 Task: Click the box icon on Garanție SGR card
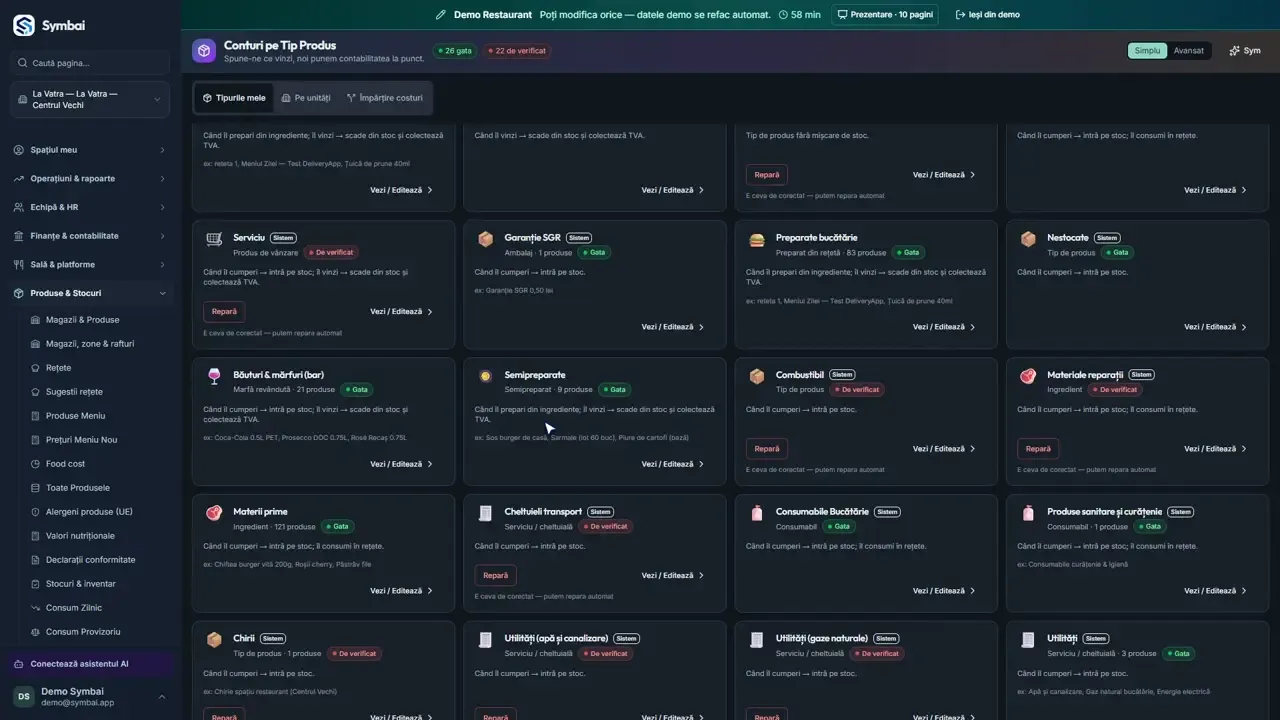tap(485, 238)
